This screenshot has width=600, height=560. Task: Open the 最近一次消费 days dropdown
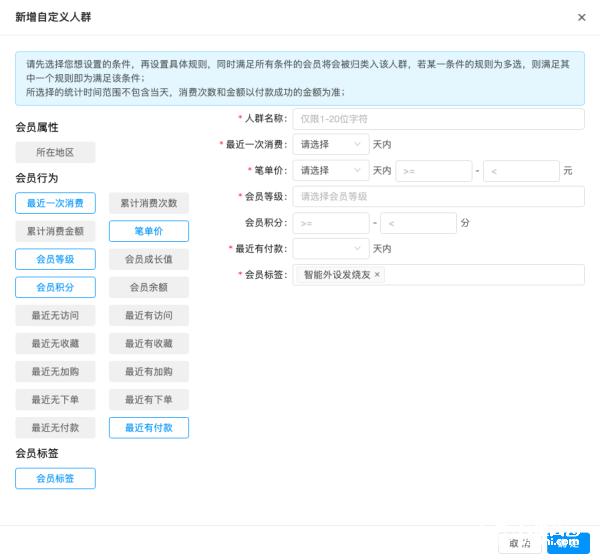330,144
